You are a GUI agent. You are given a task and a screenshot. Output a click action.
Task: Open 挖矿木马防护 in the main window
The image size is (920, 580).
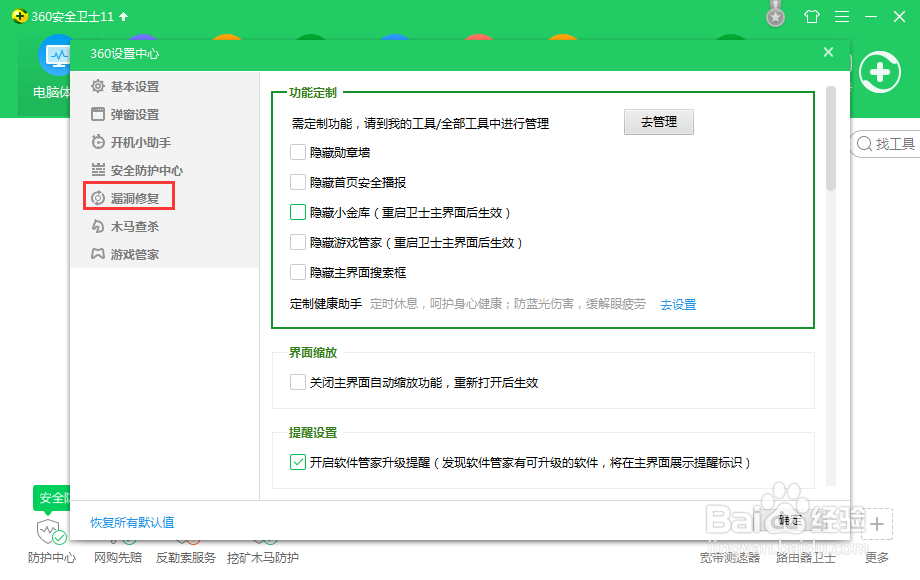263,558
